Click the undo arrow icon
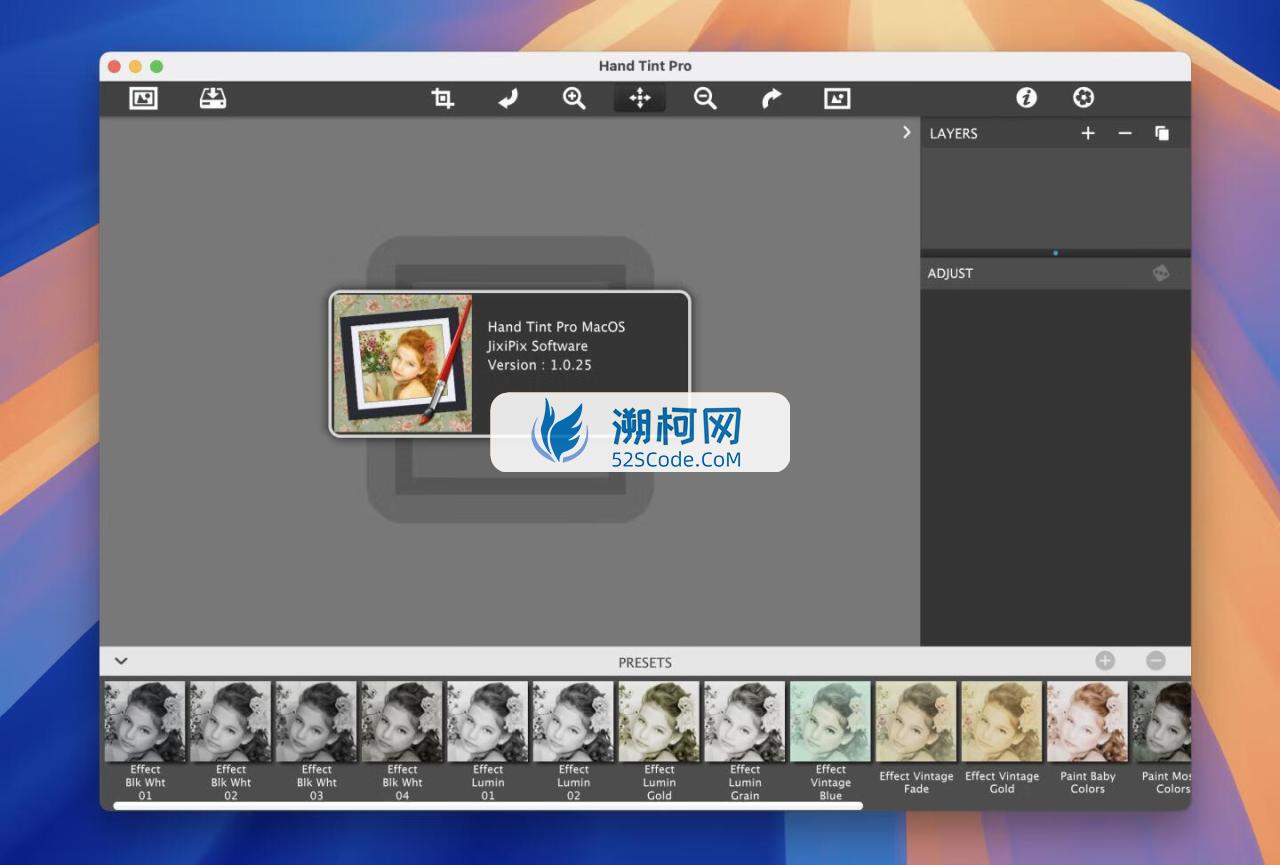The image size is (1280, 865). pos(508,98)
